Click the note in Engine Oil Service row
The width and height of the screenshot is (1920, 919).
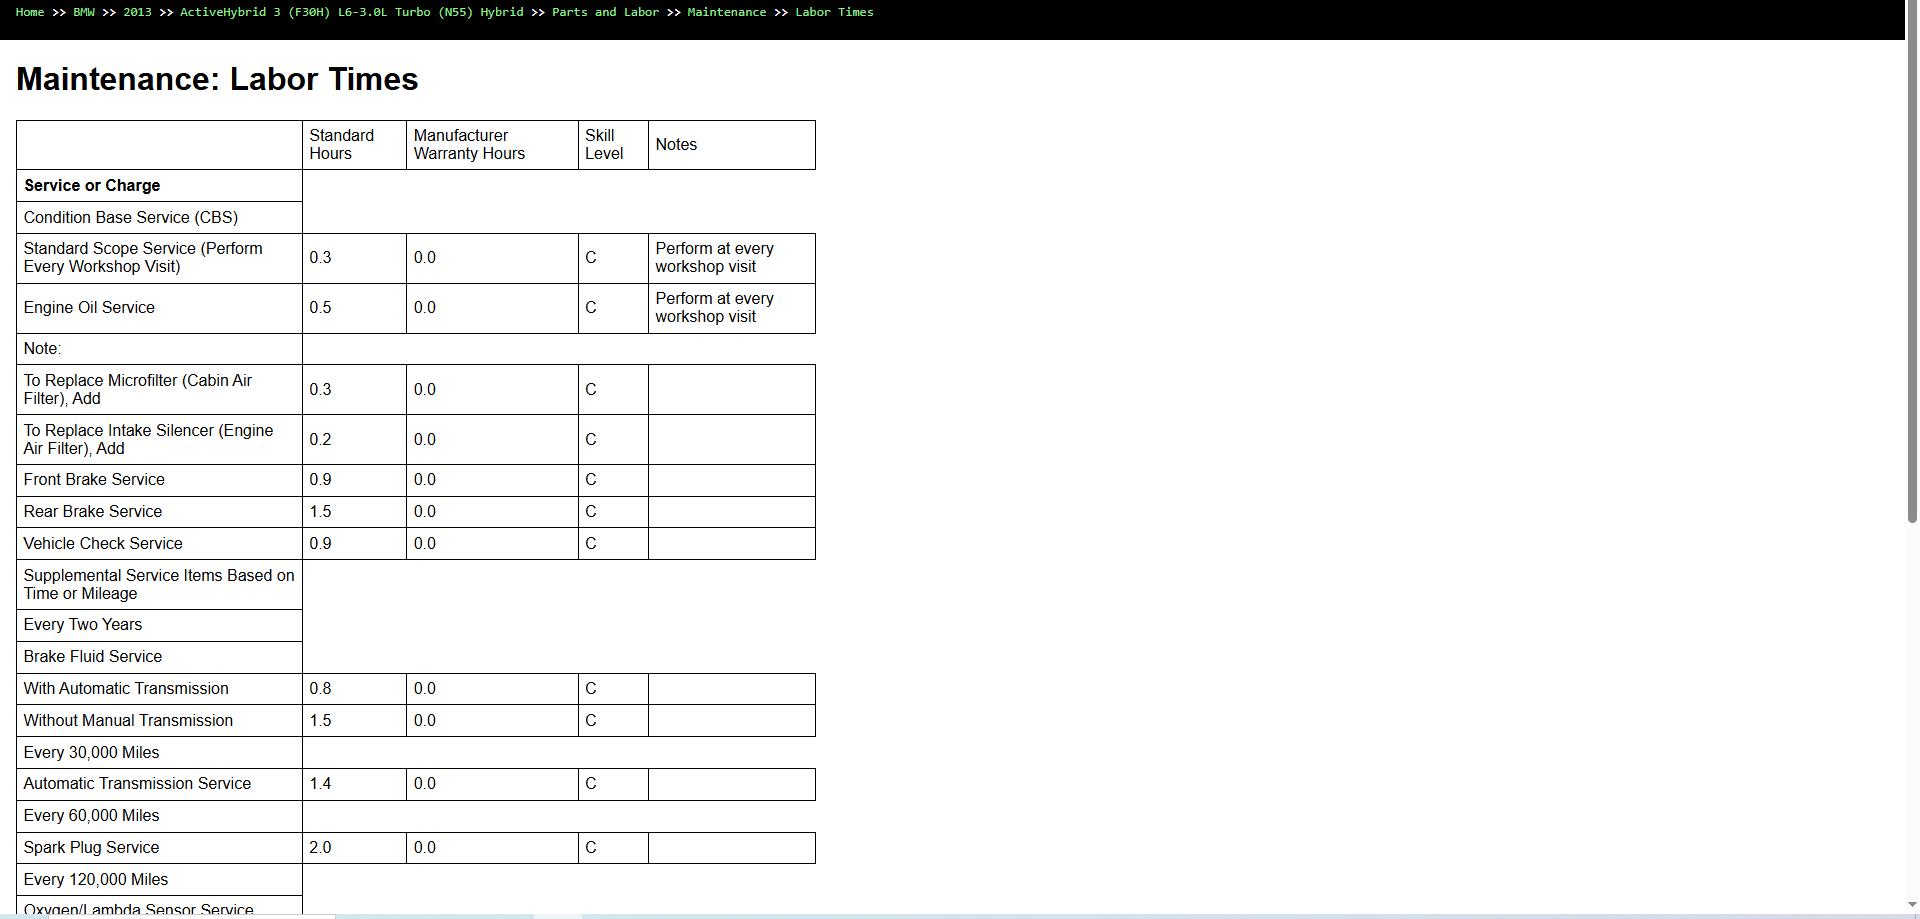click(x=732, y=308)
